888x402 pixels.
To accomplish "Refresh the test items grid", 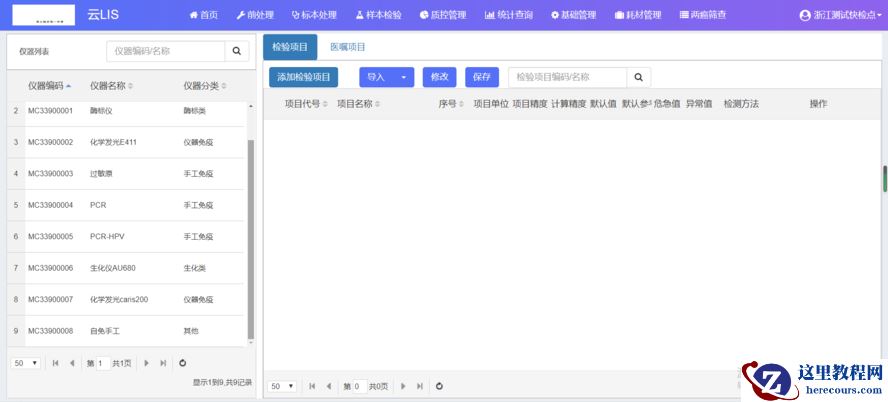I will coord(439,386).
